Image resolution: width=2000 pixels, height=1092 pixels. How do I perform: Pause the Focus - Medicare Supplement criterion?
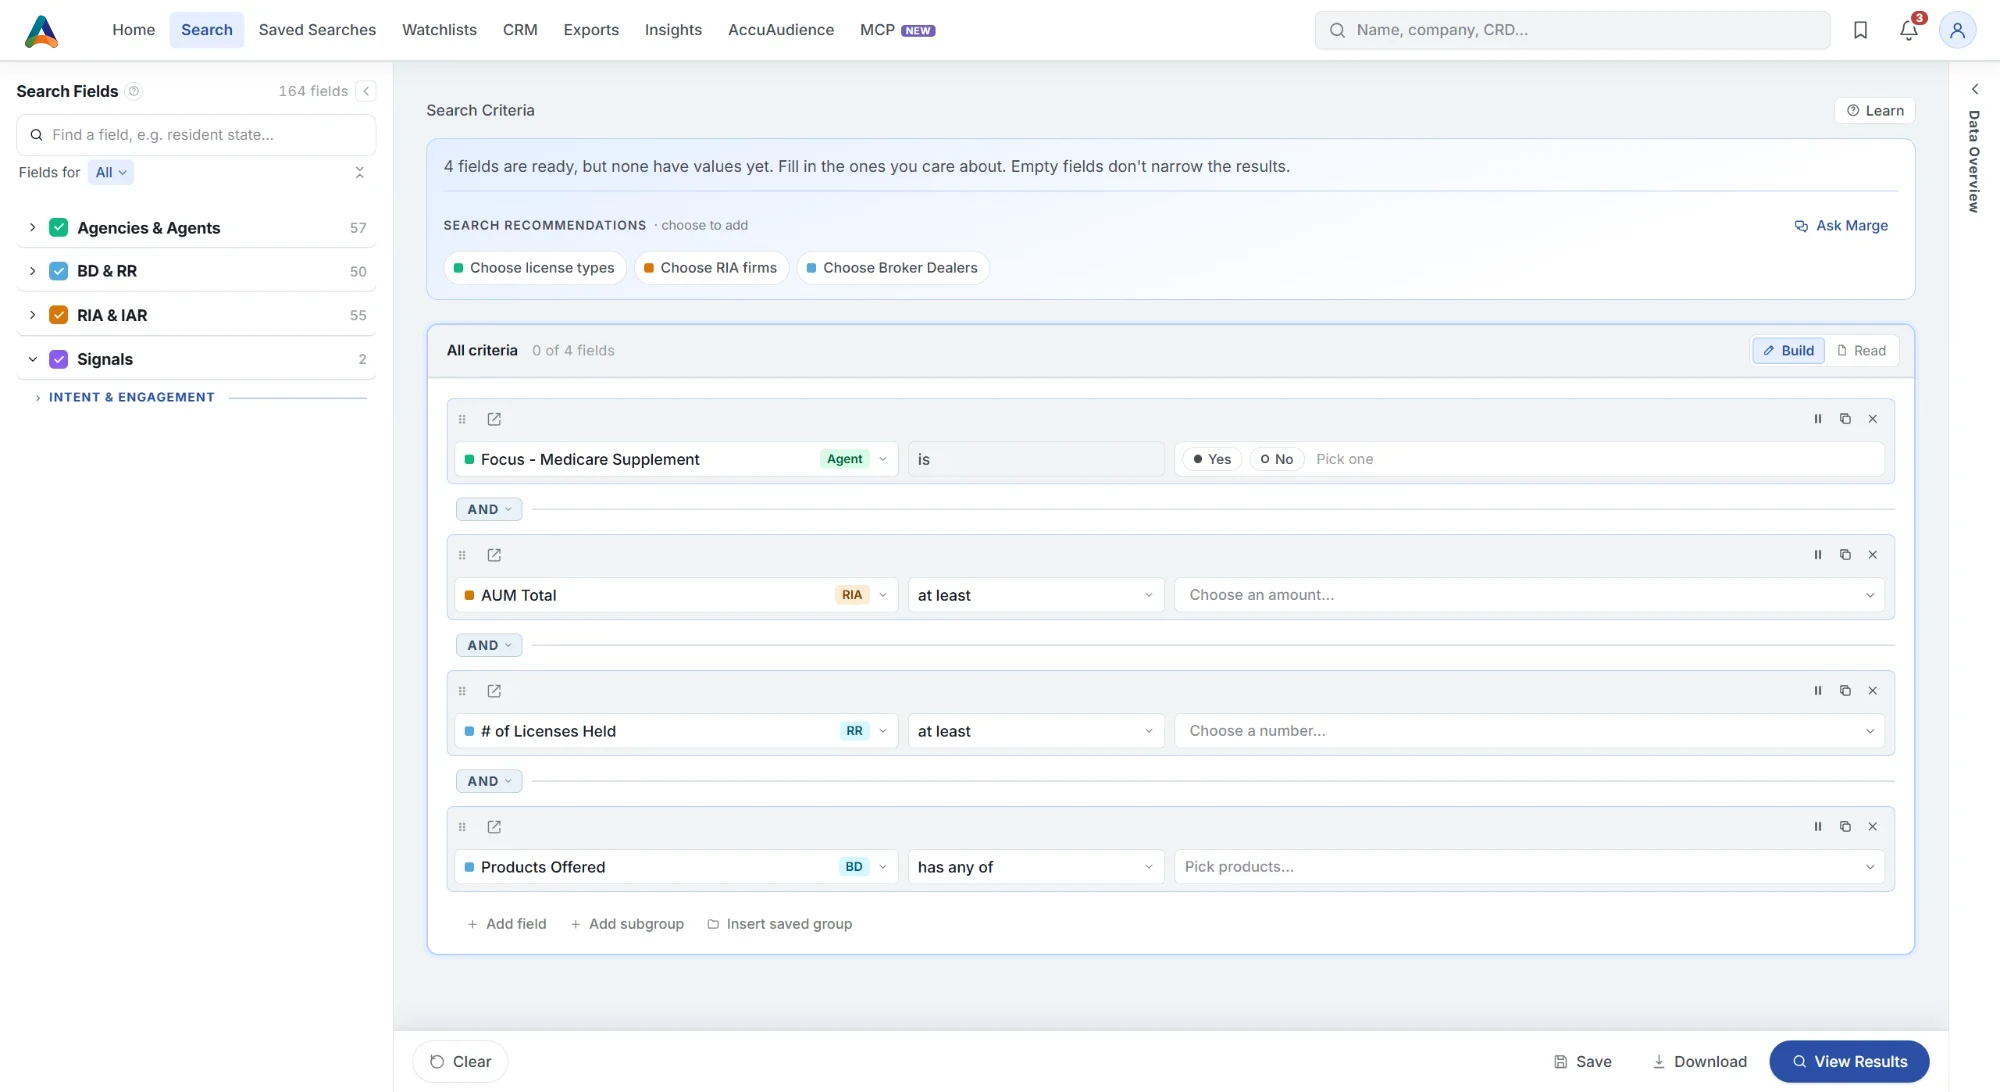pos(1818,419)
